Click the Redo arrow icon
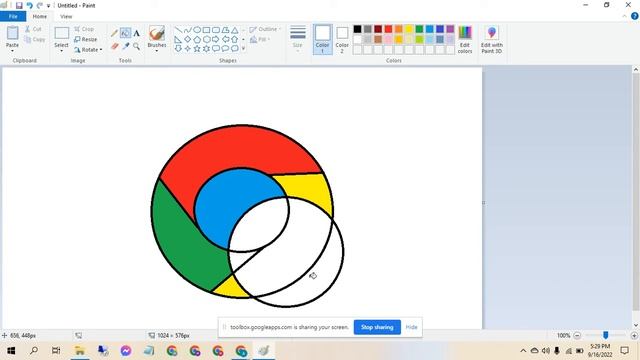Viewport: 640px width, 360px height. [x=40, y=5]
